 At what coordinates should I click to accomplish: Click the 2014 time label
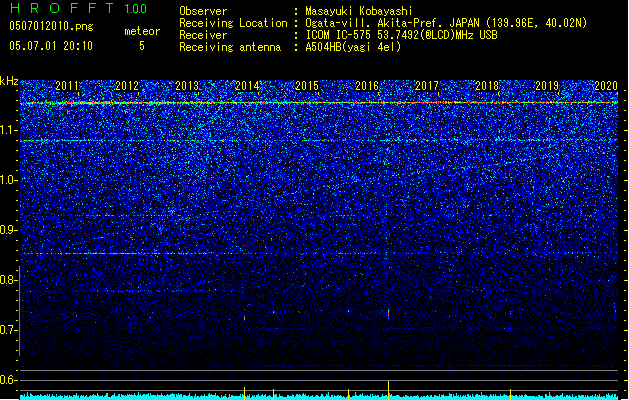coord(247,86)
